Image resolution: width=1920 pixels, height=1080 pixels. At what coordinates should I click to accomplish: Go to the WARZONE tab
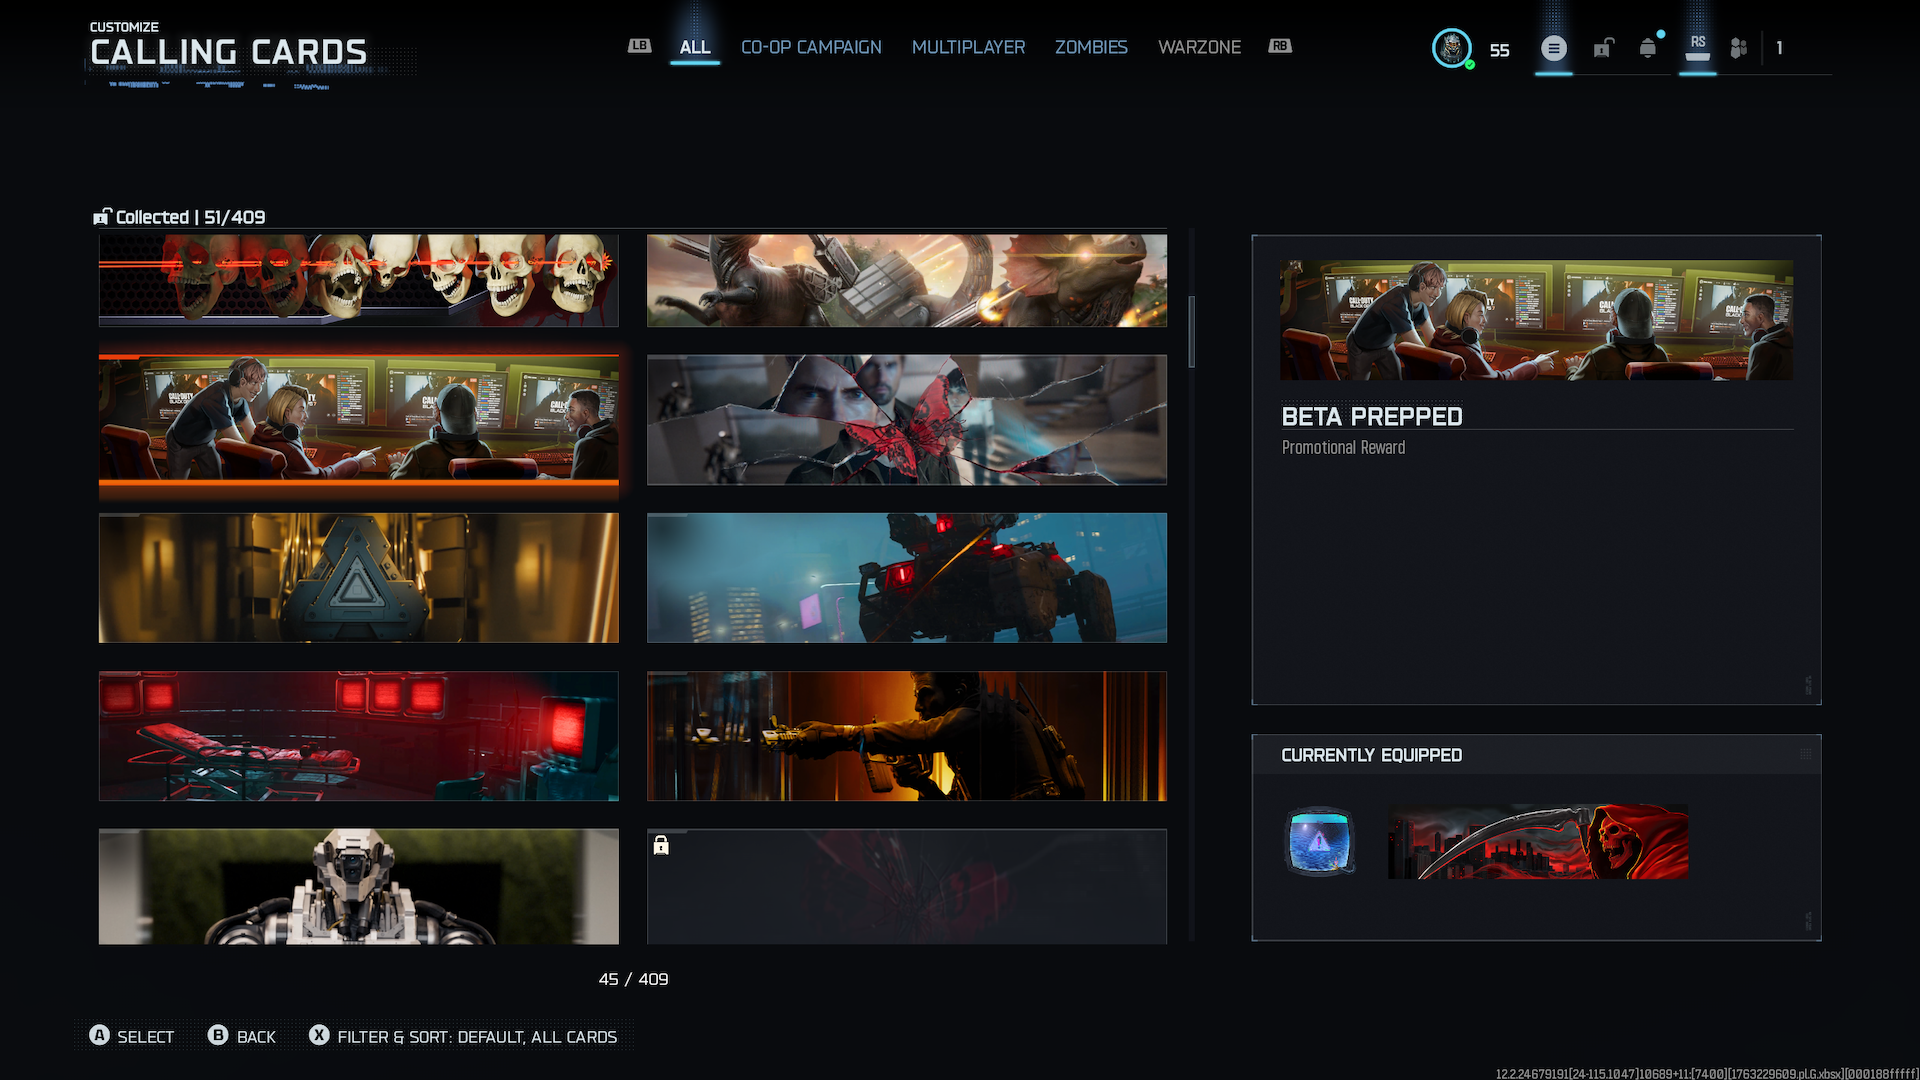1199,47
